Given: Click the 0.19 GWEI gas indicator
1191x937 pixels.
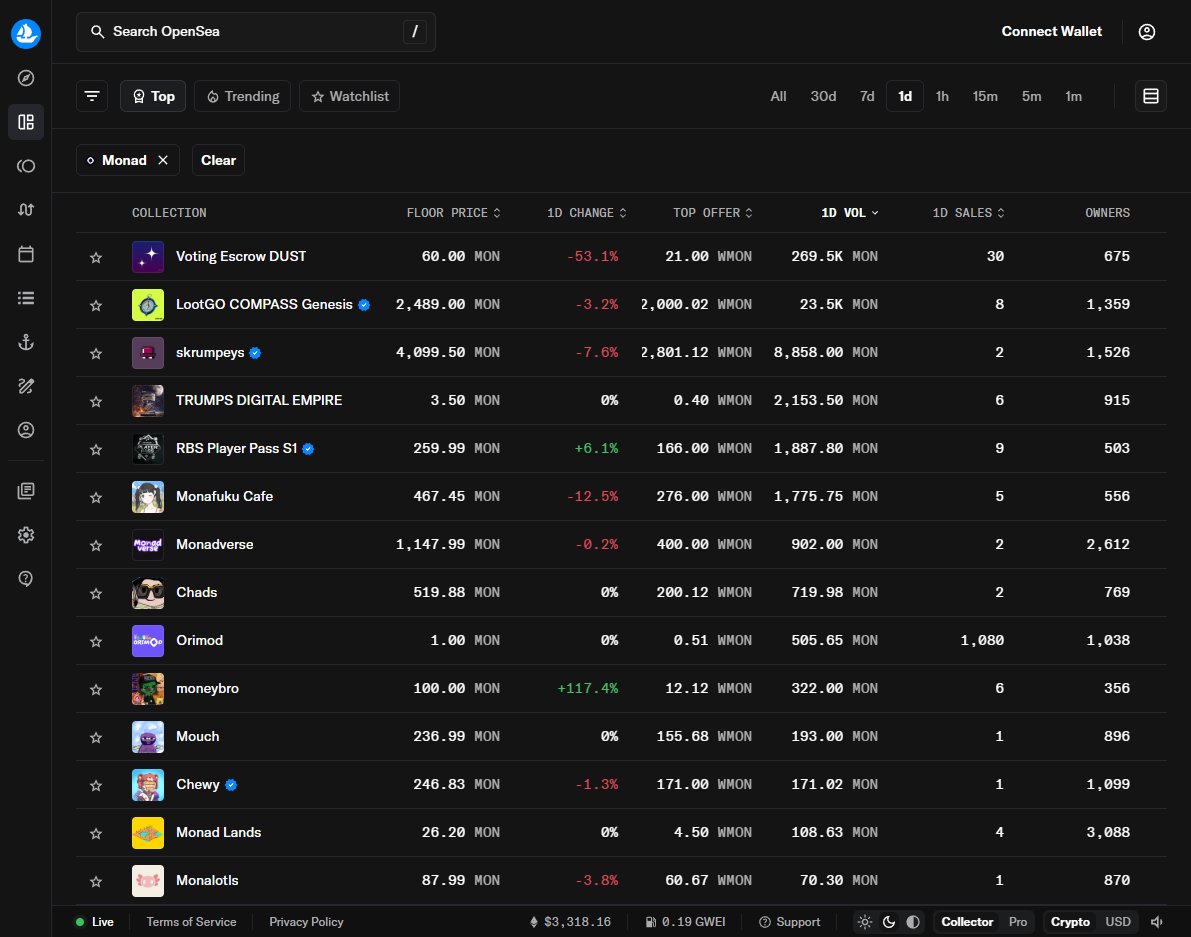Looking at the screenshot, I should point(685,922).
